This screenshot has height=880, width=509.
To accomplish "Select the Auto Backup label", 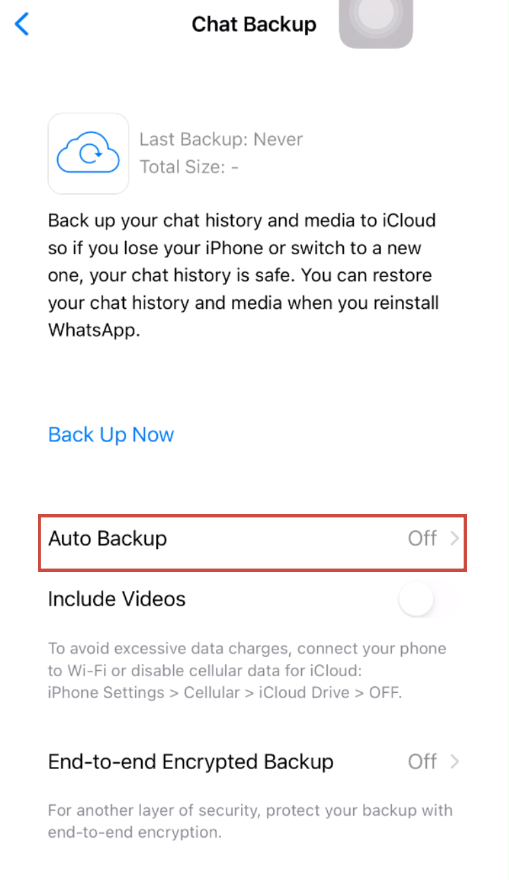I will [107, 539].
